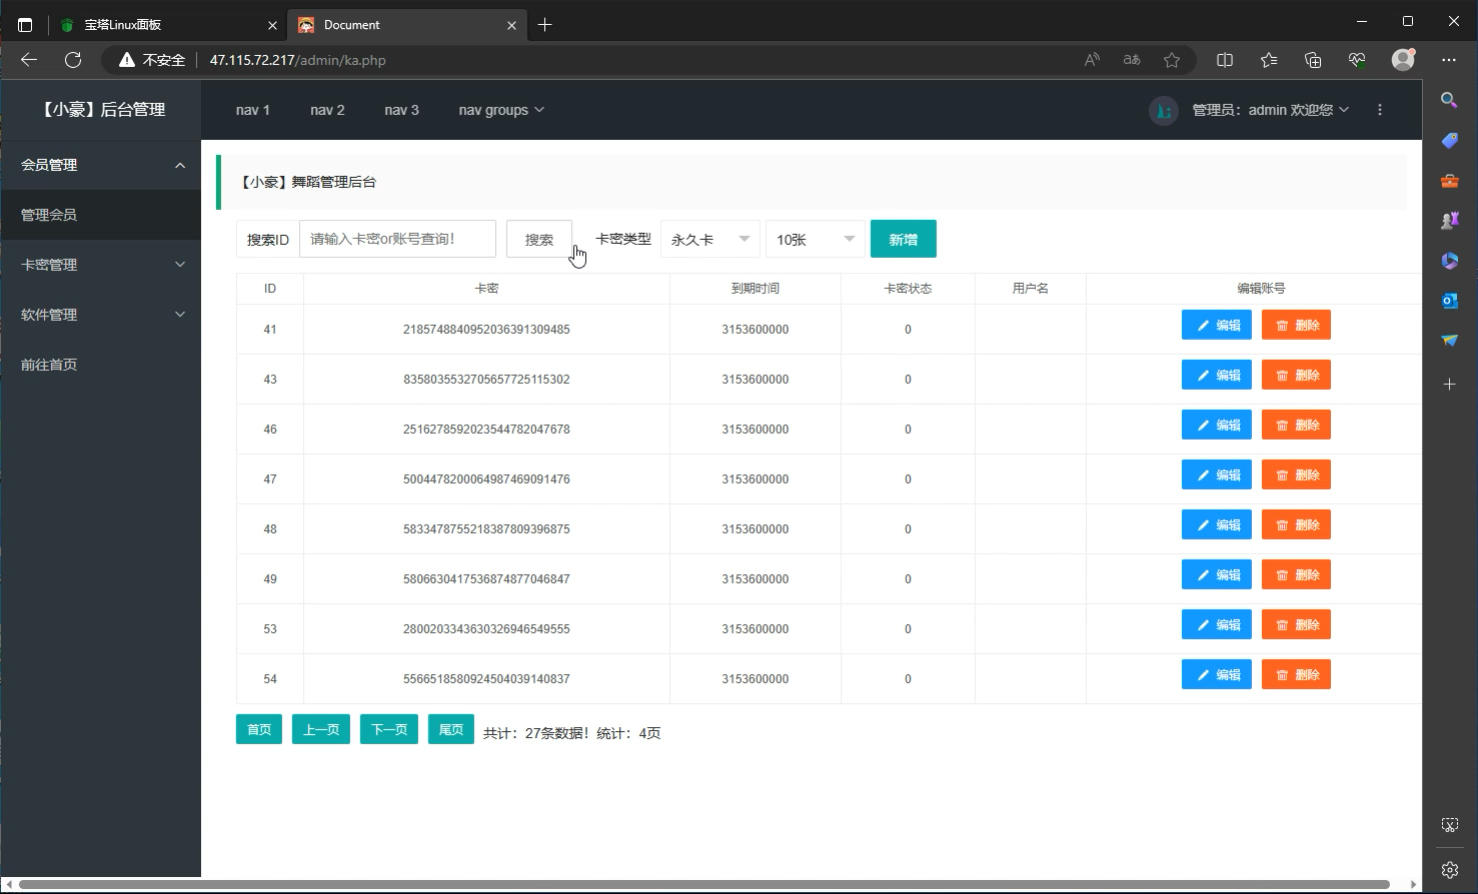1478x894 pixels.
Task: Click the 搜索ID card key input field
Action: tap(397, 239)
